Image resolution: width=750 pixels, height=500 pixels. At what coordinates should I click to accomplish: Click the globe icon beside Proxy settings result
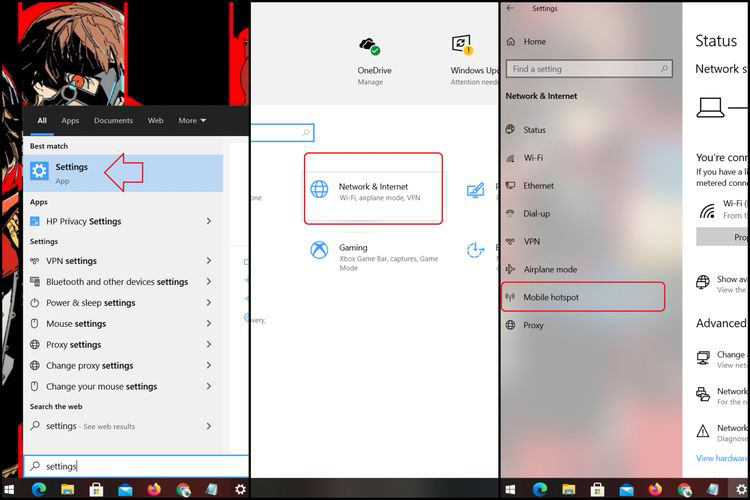(34, 344)
